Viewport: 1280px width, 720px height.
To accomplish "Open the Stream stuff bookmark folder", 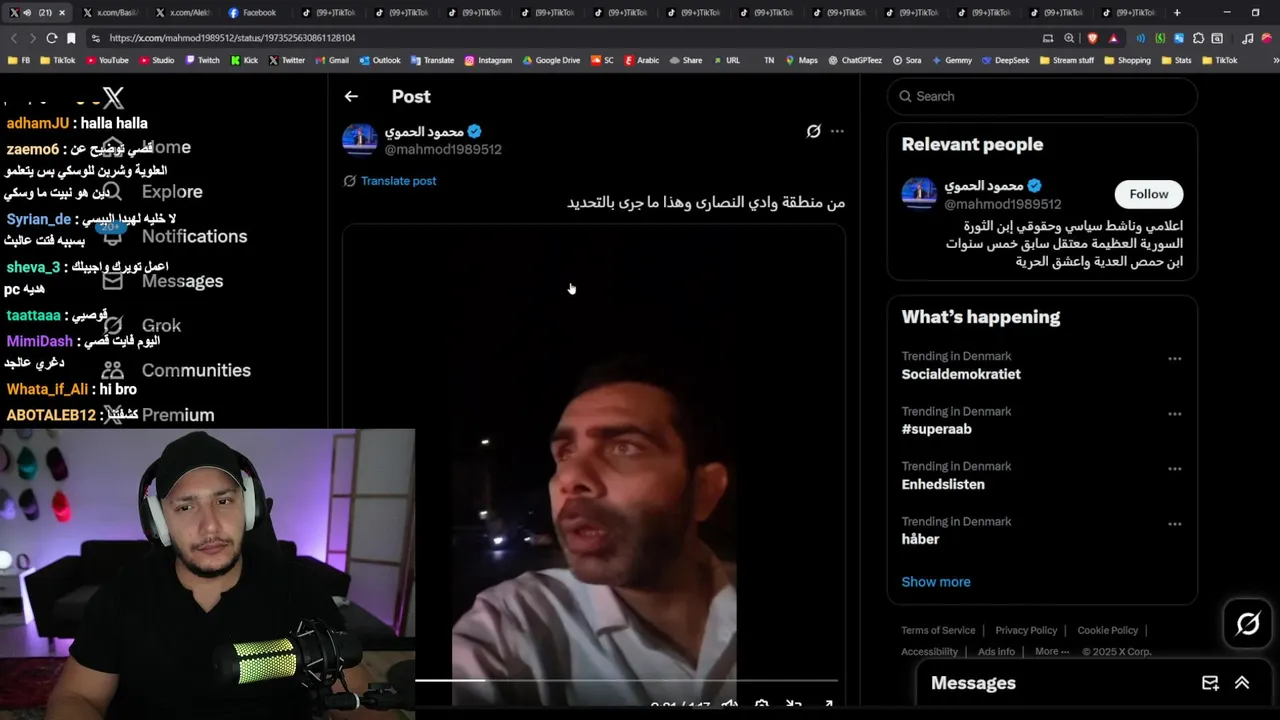I will (1067, 60).
